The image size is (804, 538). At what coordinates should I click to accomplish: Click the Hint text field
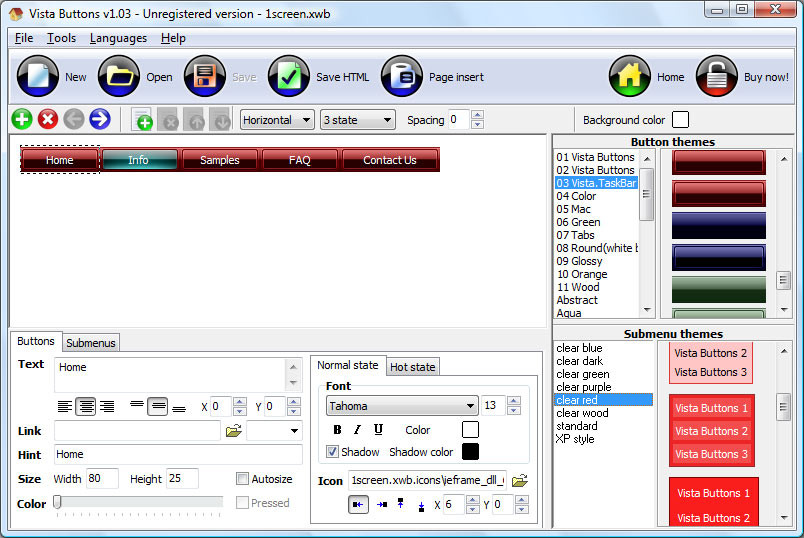point(178,454)
